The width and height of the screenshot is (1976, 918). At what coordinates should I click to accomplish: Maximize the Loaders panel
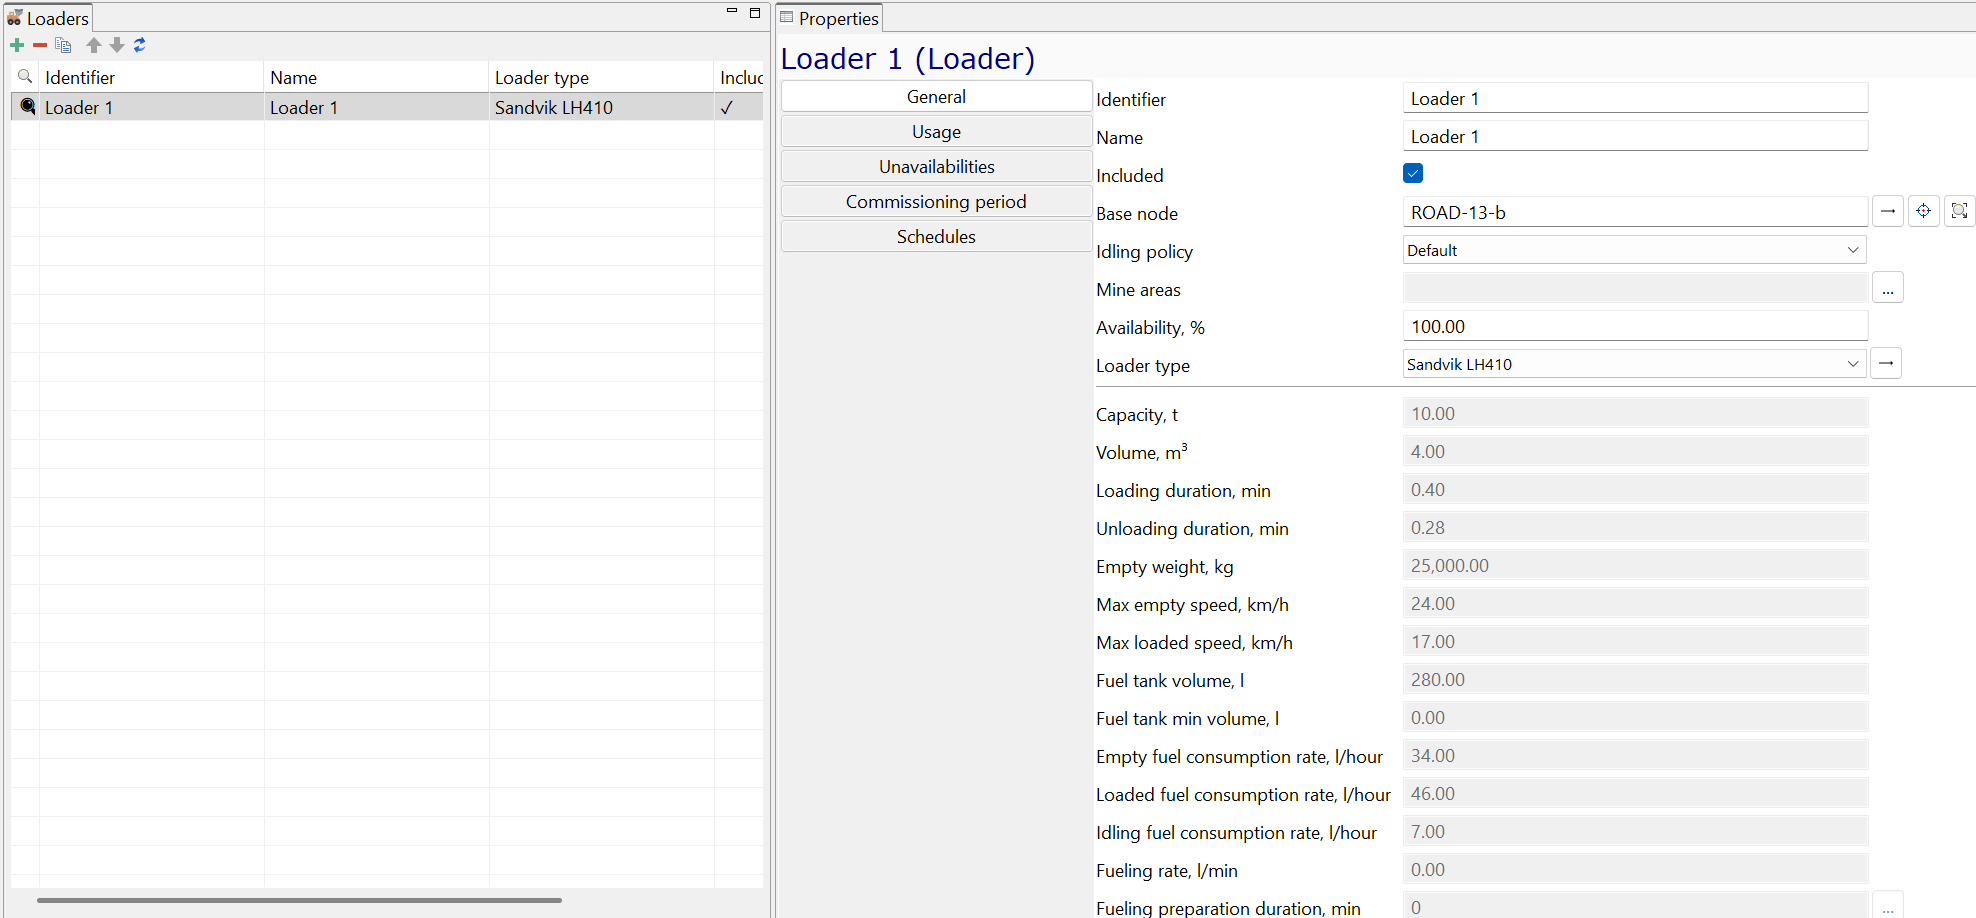point(755,12)
